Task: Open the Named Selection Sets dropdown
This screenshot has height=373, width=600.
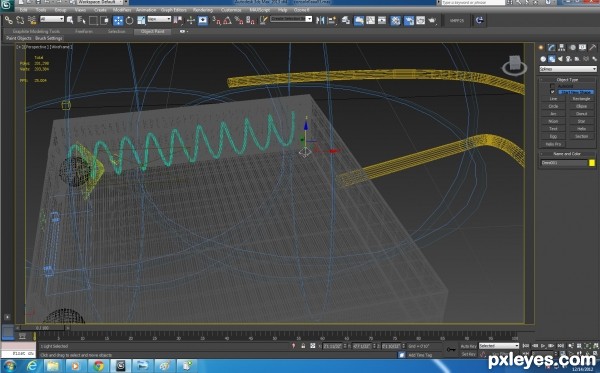Action: tap(291, 19)
